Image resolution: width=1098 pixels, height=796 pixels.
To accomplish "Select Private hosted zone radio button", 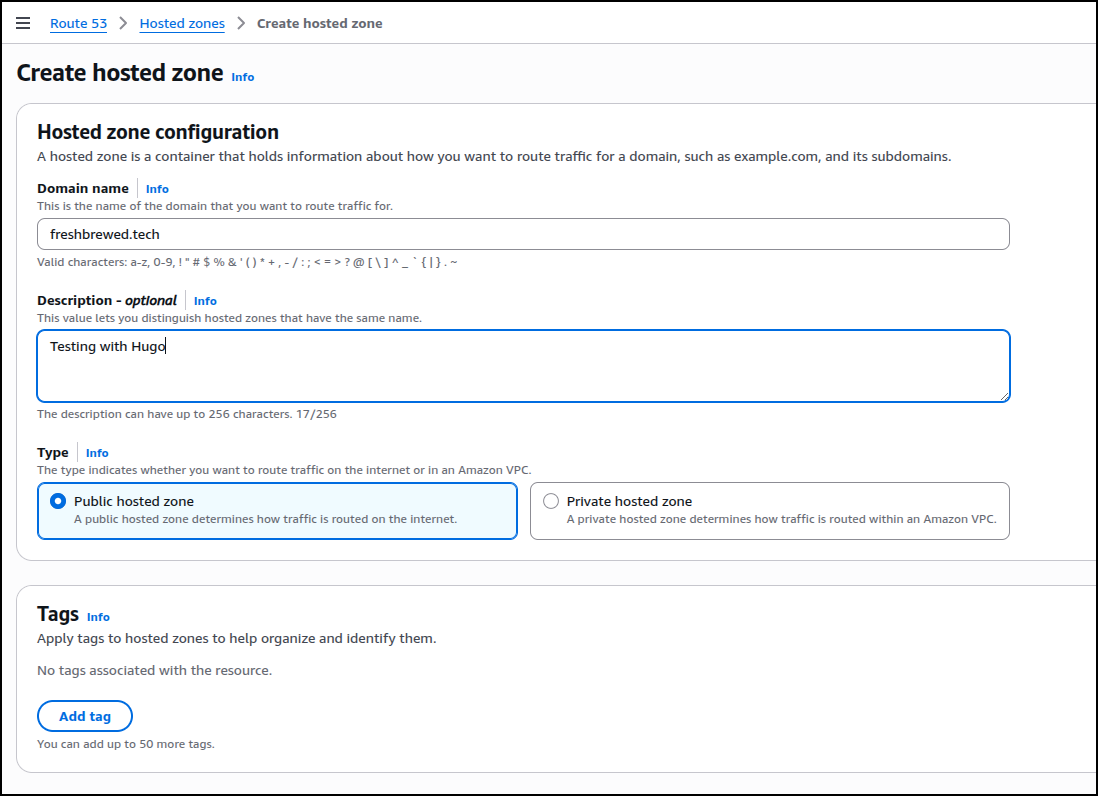I will tap(551, 501).
